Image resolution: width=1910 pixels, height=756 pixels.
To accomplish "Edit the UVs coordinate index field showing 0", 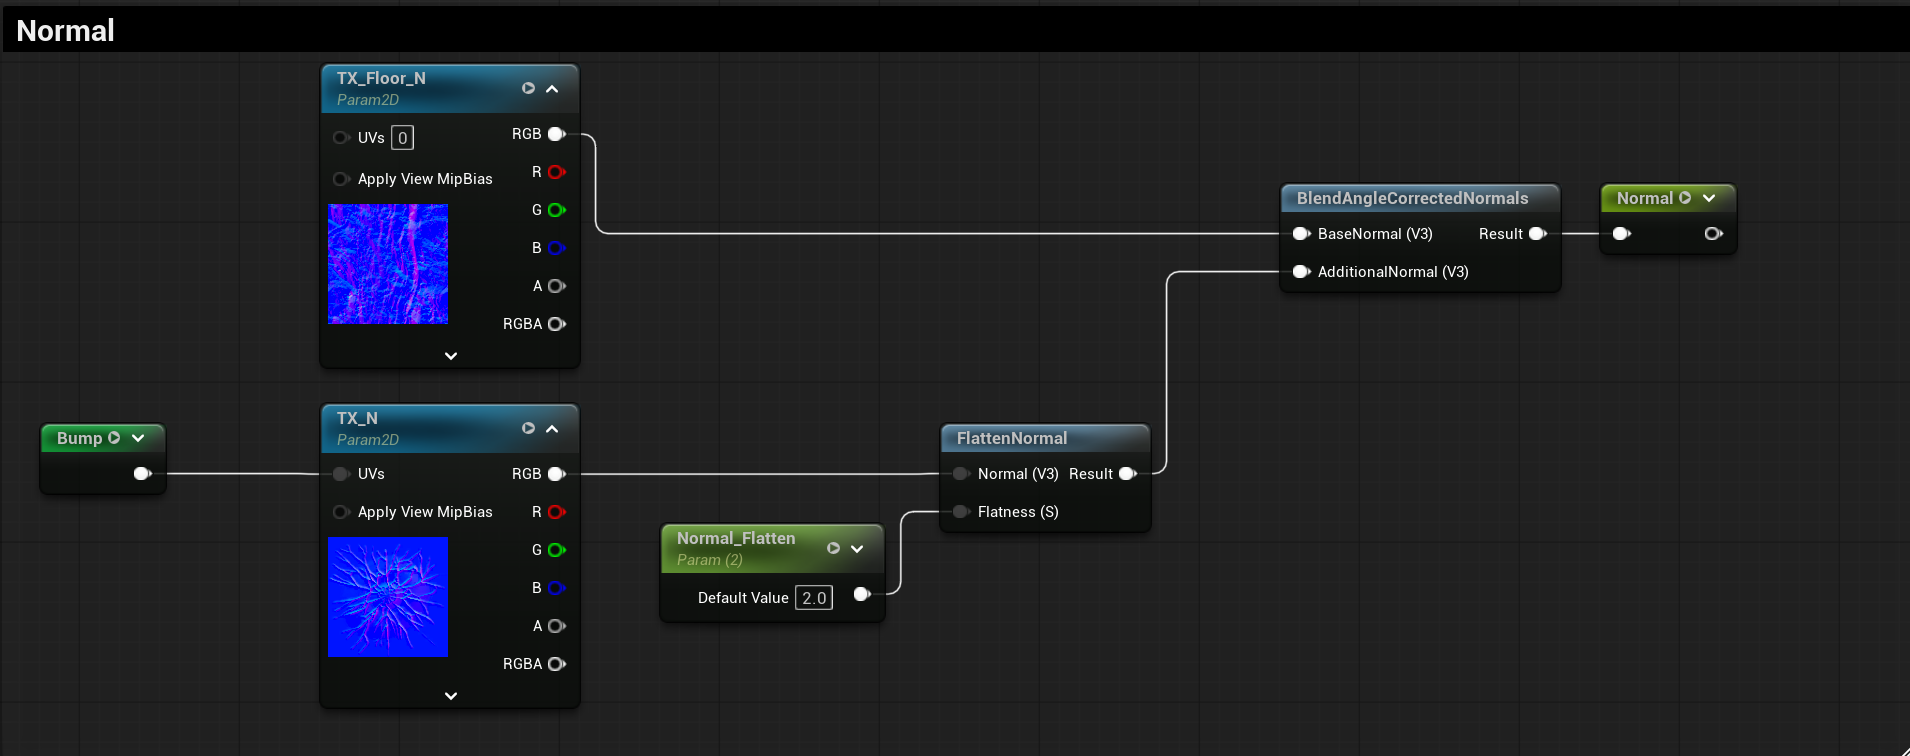I will tap(402, 138).
